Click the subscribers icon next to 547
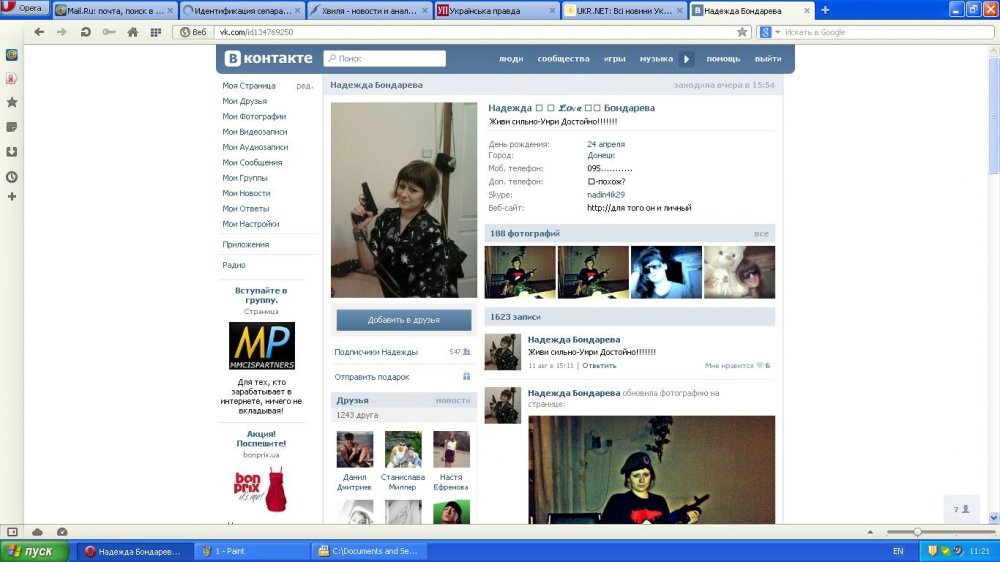The image size is (1000, 562). 467,351
